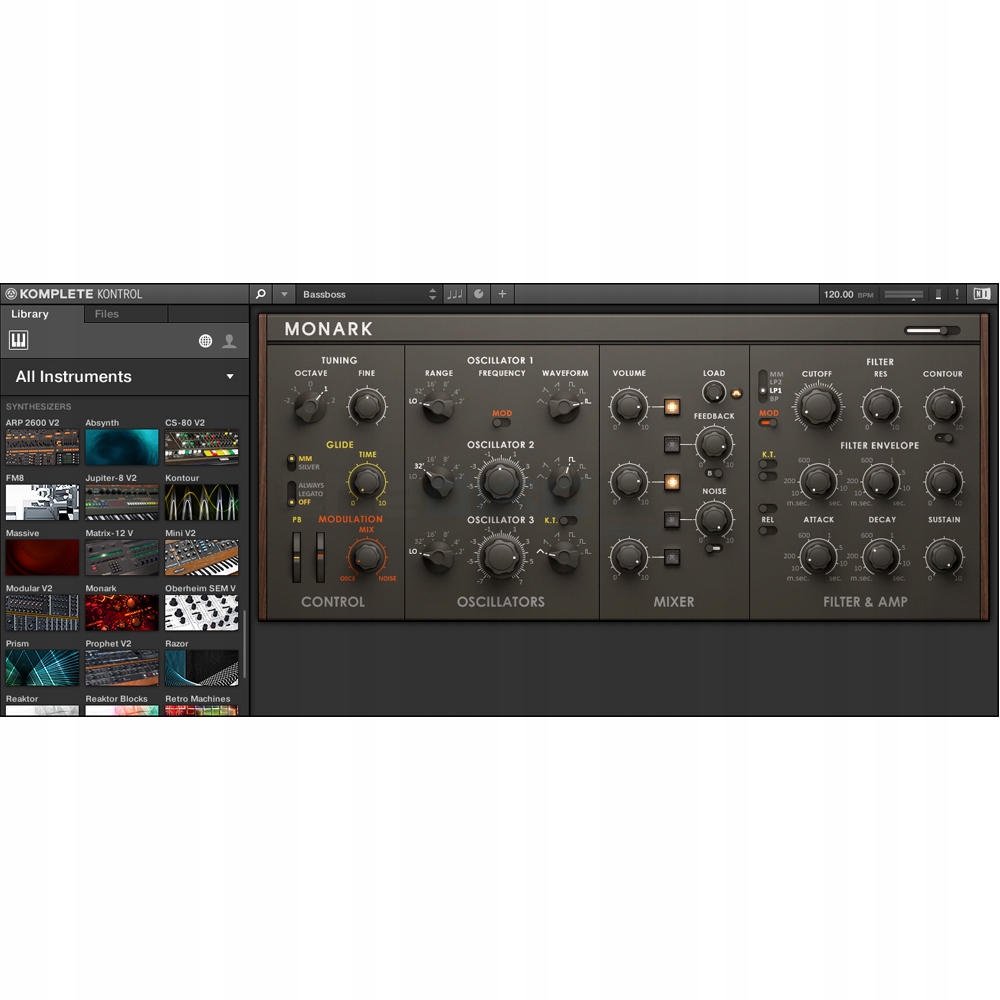Click the Monark header volume slider
Image resolution: width=1000 pixels, height=1000 pixels.
tap(931, 330)
